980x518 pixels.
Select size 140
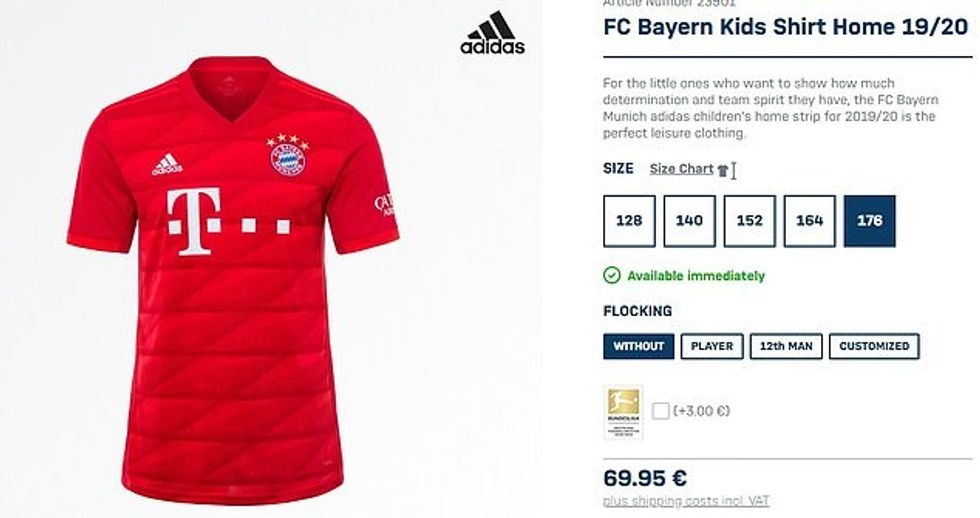pos(689,221)
